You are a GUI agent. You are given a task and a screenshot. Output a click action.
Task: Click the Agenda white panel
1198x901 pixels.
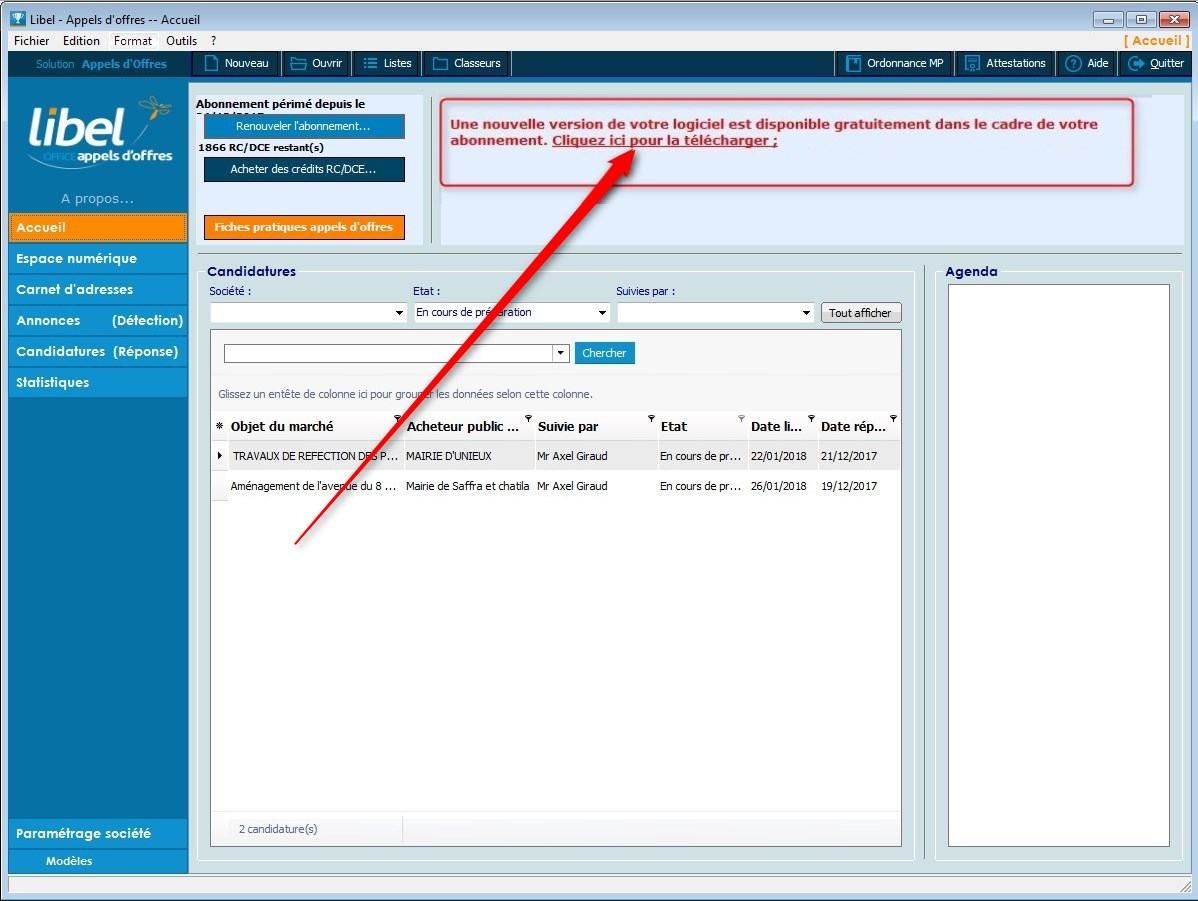tap(1058, 566)
